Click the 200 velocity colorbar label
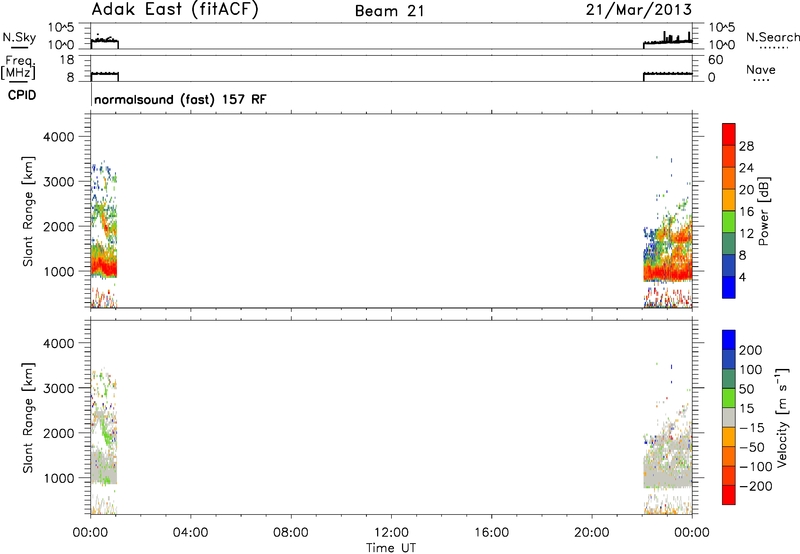This screenshot has width=800, height=554. 751,350
